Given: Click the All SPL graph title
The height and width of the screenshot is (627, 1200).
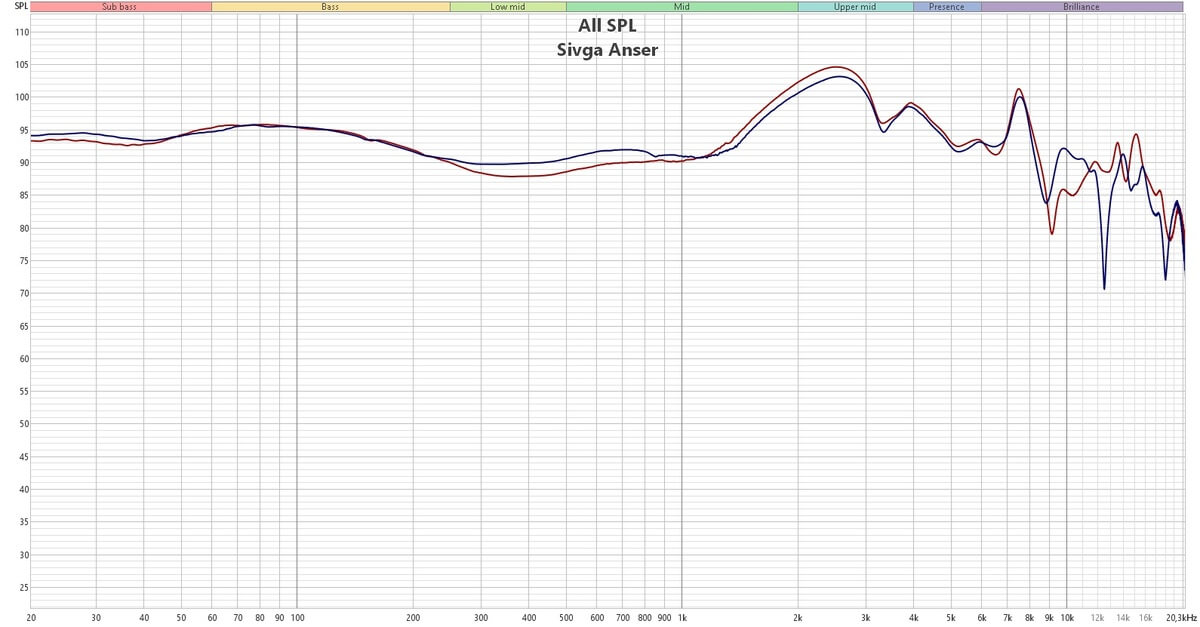Looking at the screenshot, I should click(x=607, y=26).
